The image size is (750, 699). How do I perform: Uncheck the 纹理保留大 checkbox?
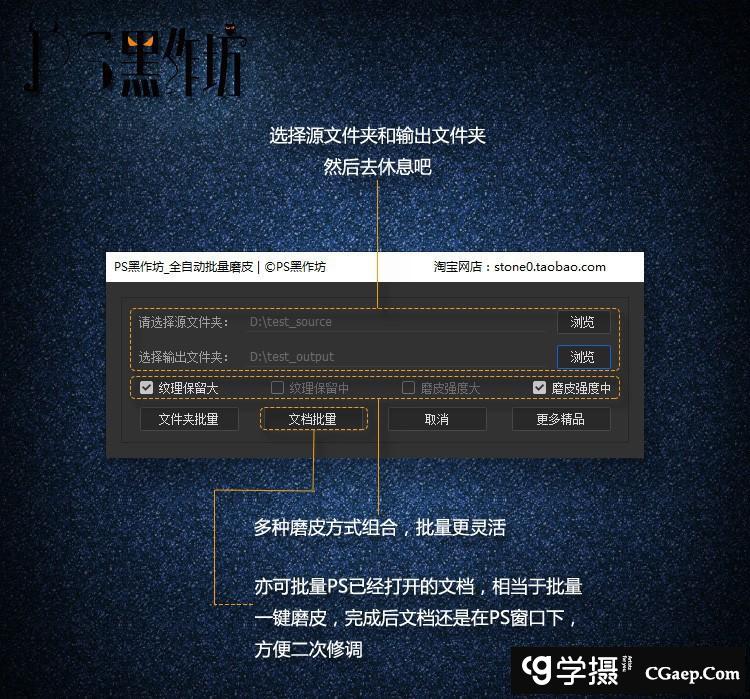pyautogui.click(x=147, y=388)
